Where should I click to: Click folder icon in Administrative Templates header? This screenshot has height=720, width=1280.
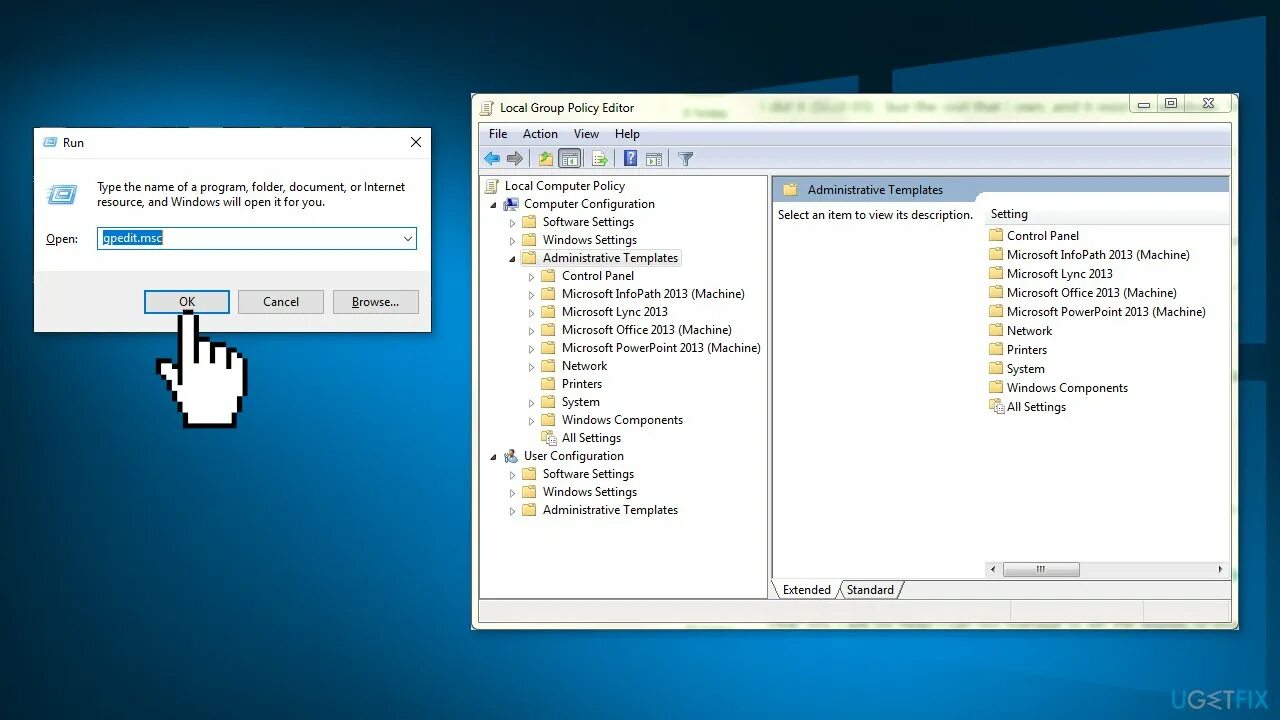tap(790, 190)
